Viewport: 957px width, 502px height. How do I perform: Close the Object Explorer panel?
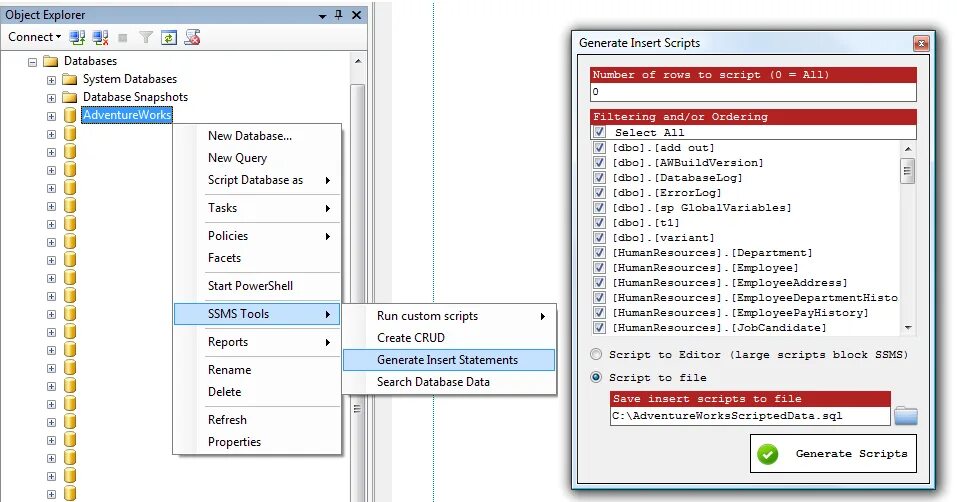356,15
